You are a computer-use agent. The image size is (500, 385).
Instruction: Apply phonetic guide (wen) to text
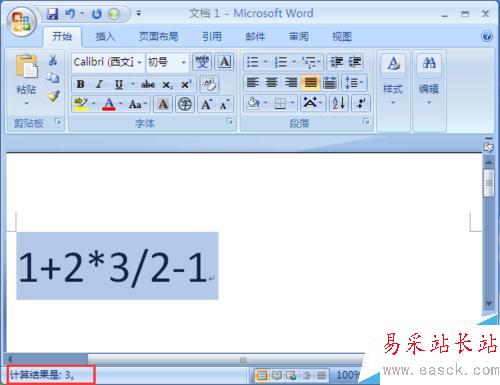point(202,62)
